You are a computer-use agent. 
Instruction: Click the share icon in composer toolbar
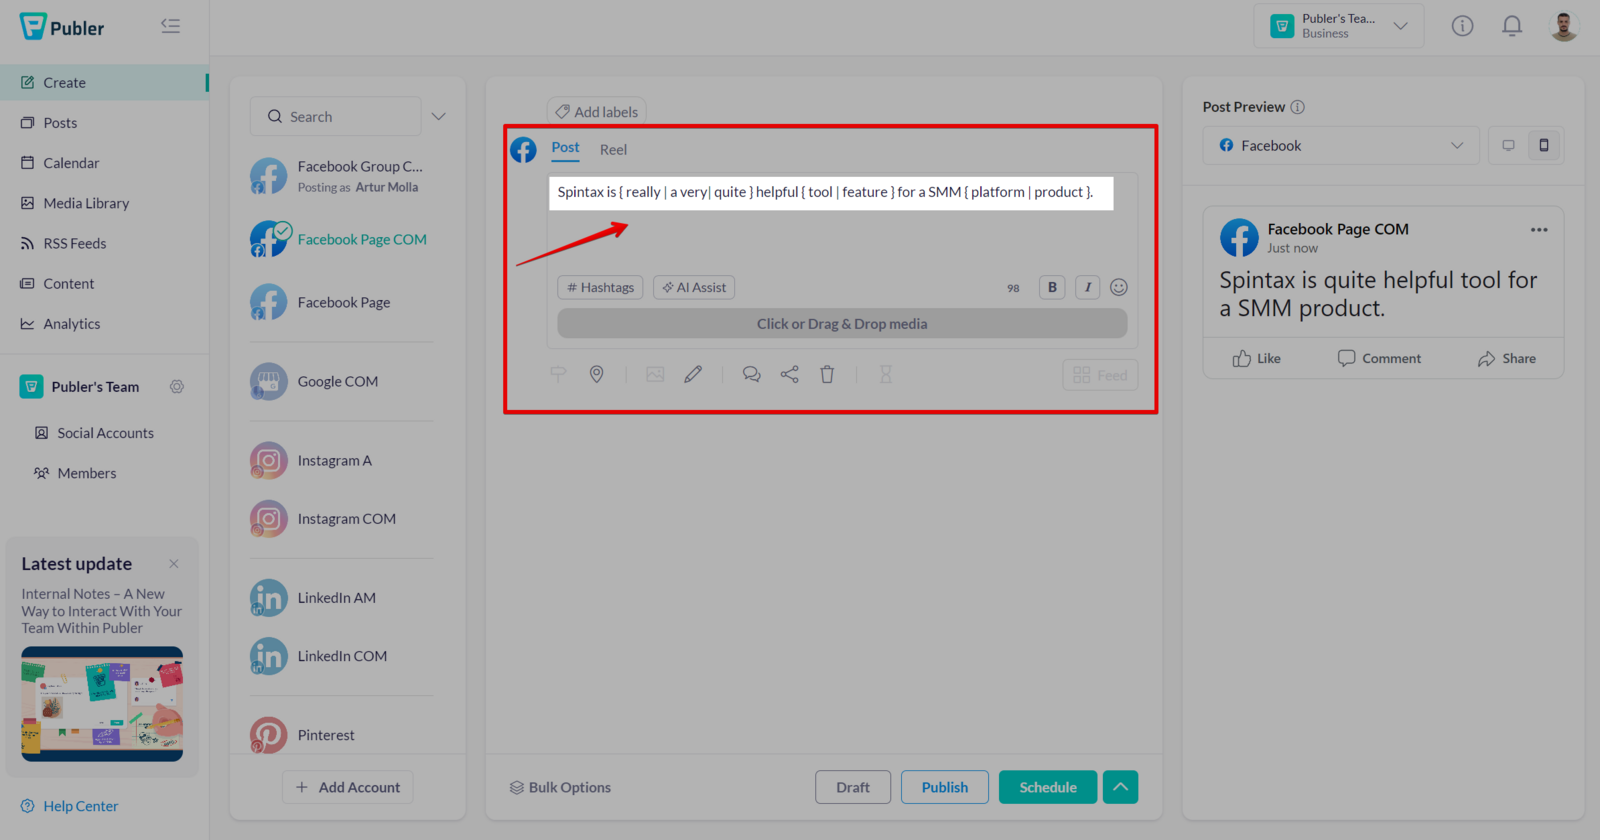(x=789, y=374)
